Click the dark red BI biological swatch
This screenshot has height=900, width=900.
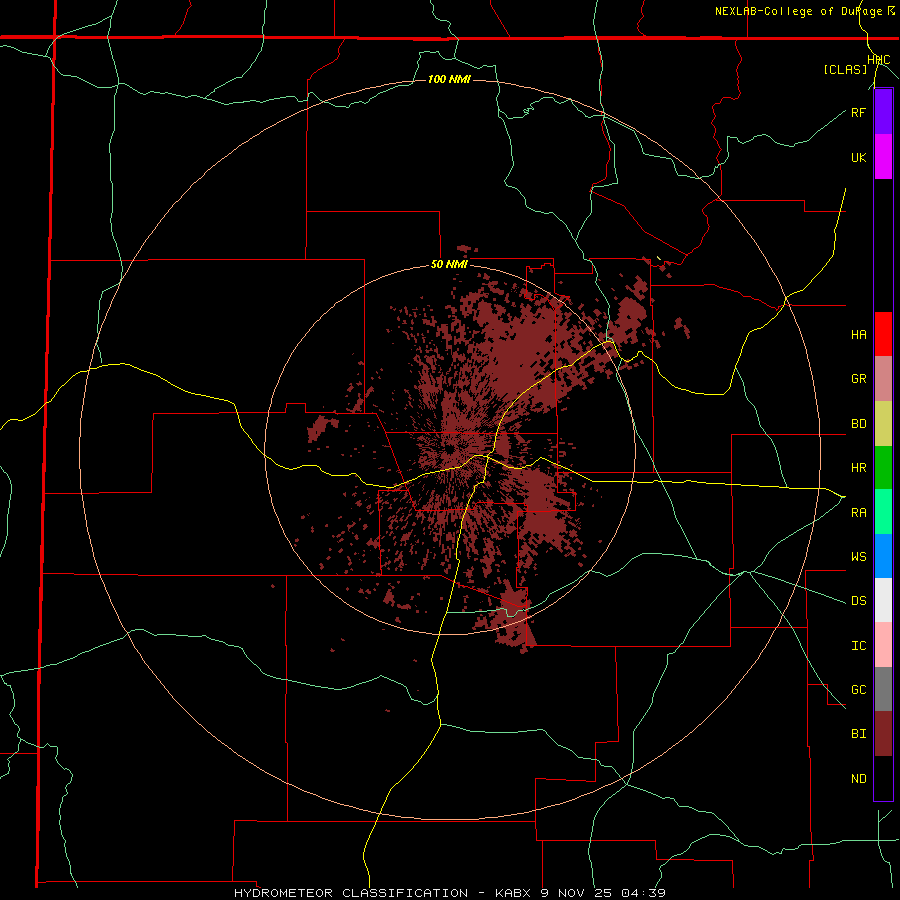coord(883,734)
